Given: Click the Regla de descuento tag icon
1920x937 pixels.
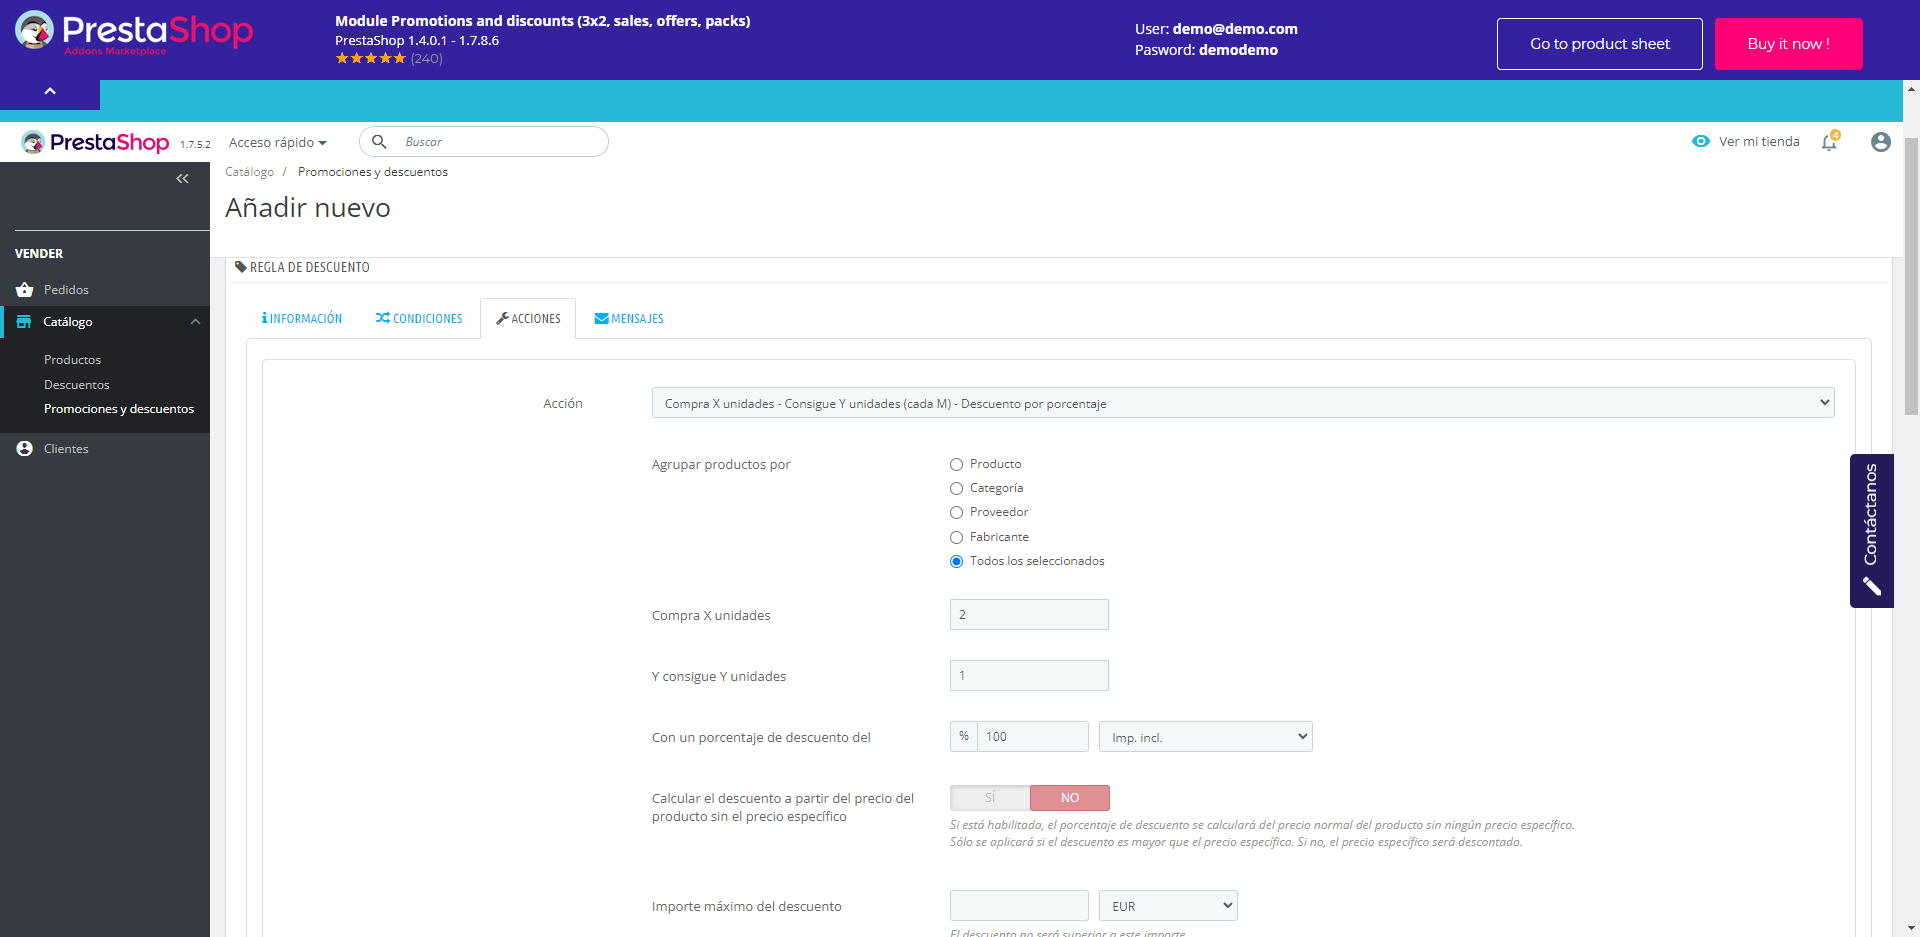Looking at the screenshot, I should click(240, 267).
